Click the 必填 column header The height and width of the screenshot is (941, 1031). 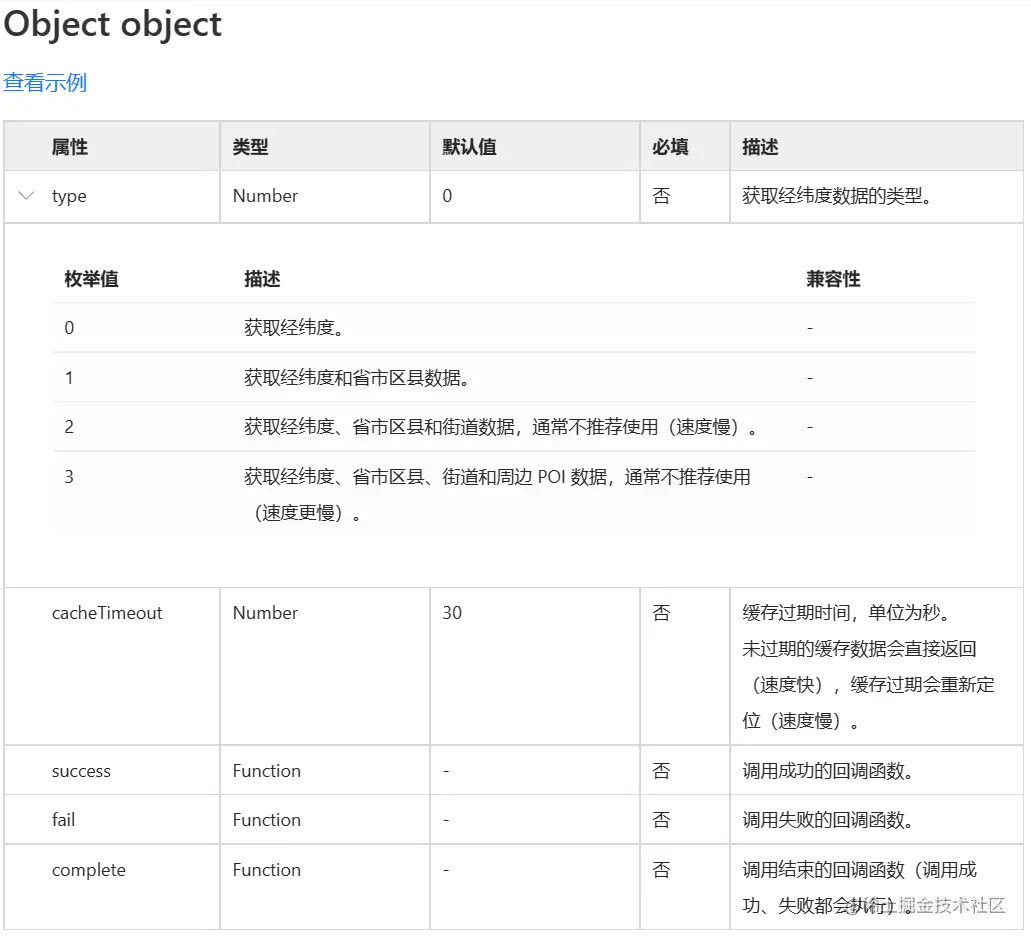(x=670, y=147)
